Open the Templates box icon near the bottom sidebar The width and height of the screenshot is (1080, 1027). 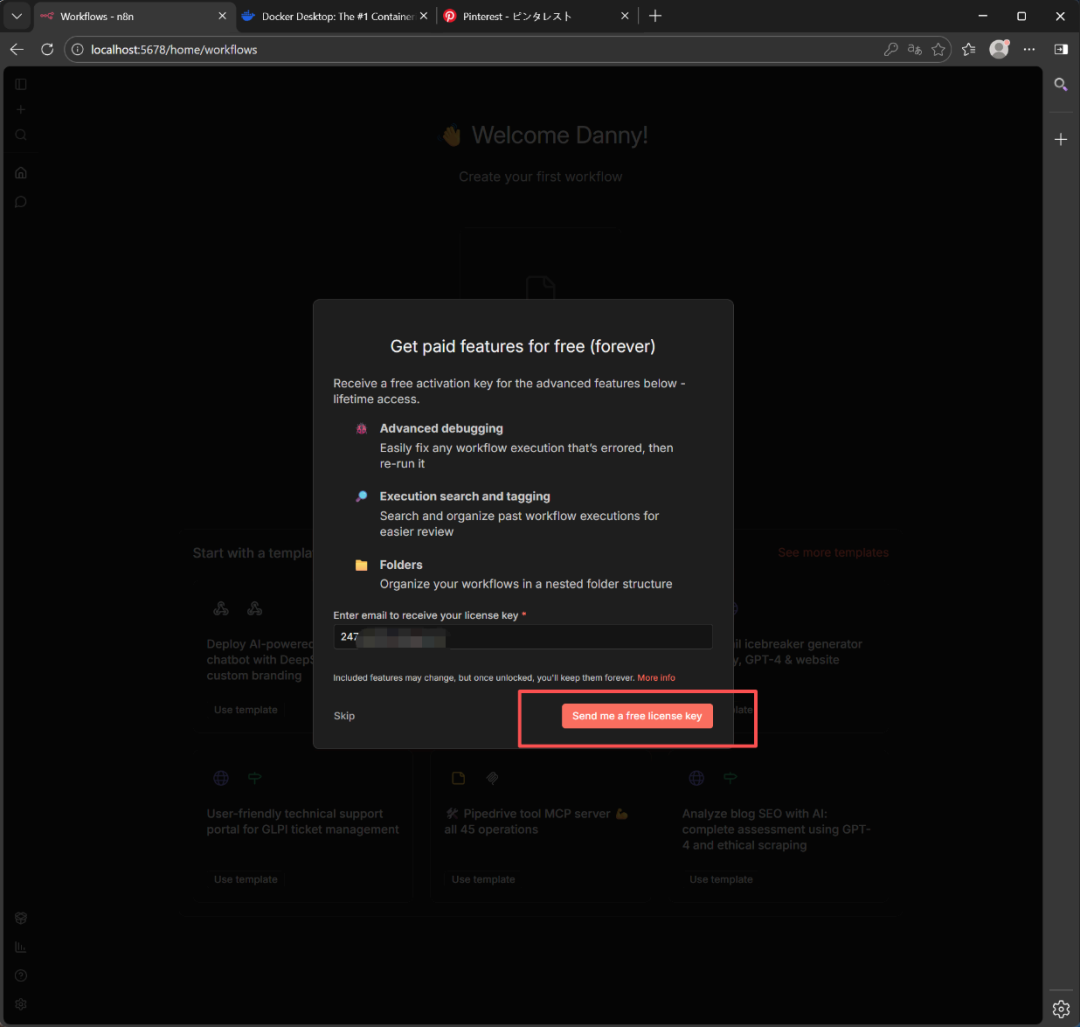pos(20,917)
